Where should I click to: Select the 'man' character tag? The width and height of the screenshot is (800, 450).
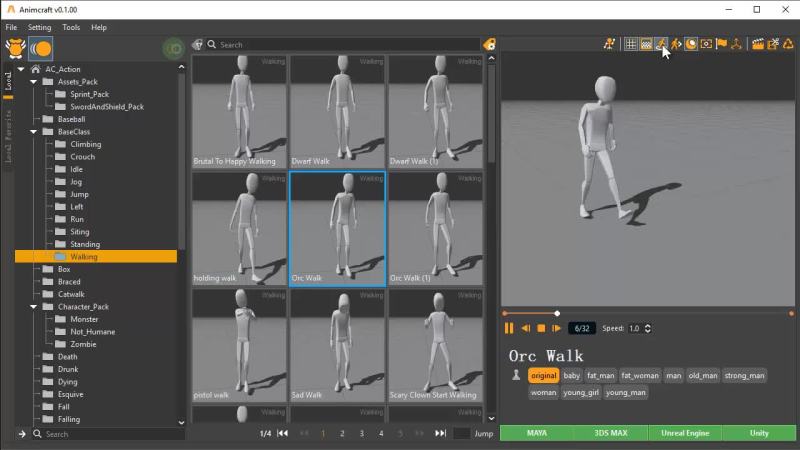click(673, 376)
